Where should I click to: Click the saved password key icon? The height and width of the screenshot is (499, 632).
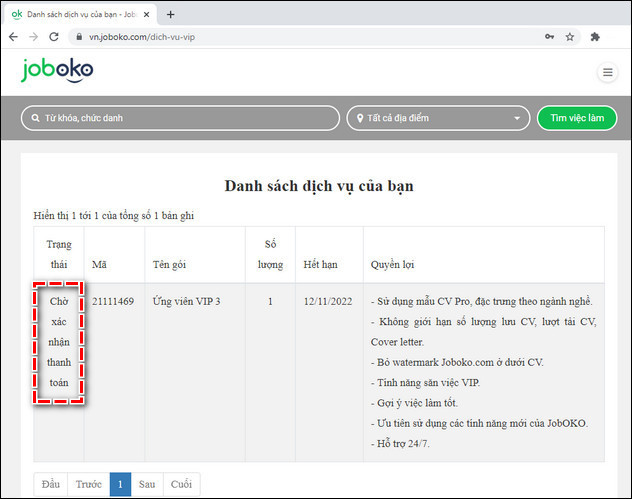[549, 36]
